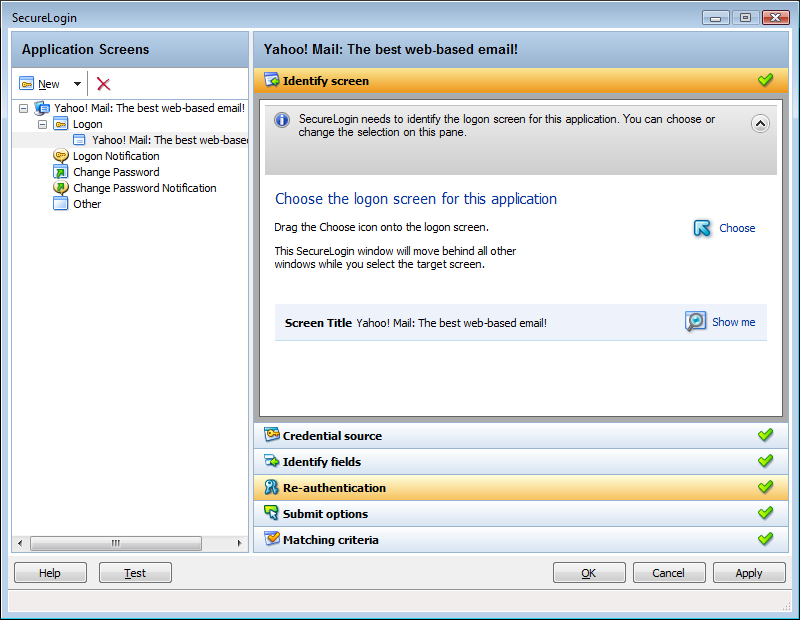The height and width of the screenshot is (621, 800).
Task: Open the New dropdown arrow
Action: (77, 85)
